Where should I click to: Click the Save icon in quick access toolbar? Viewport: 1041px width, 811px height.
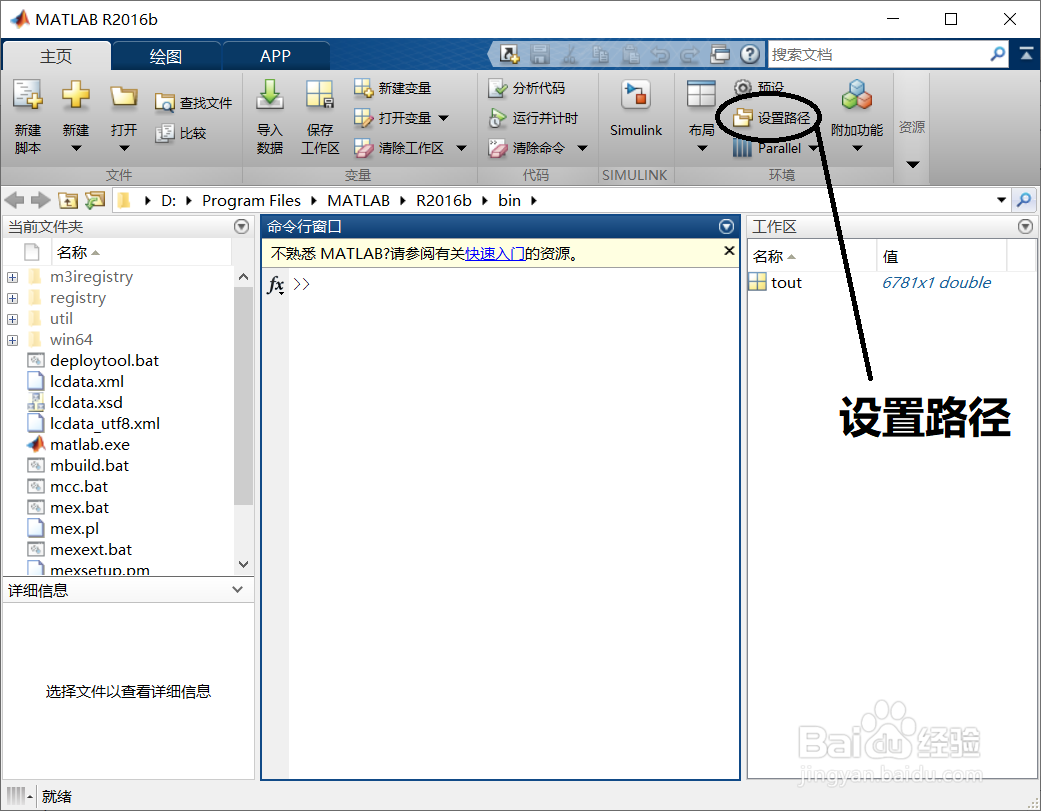pos(539,54)
